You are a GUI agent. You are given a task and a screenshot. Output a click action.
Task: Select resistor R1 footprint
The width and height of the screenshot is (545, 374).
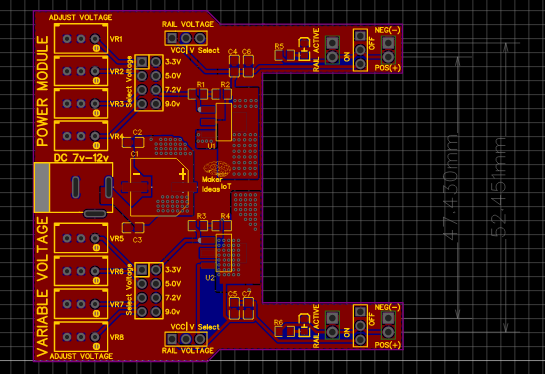coord(198,94)
